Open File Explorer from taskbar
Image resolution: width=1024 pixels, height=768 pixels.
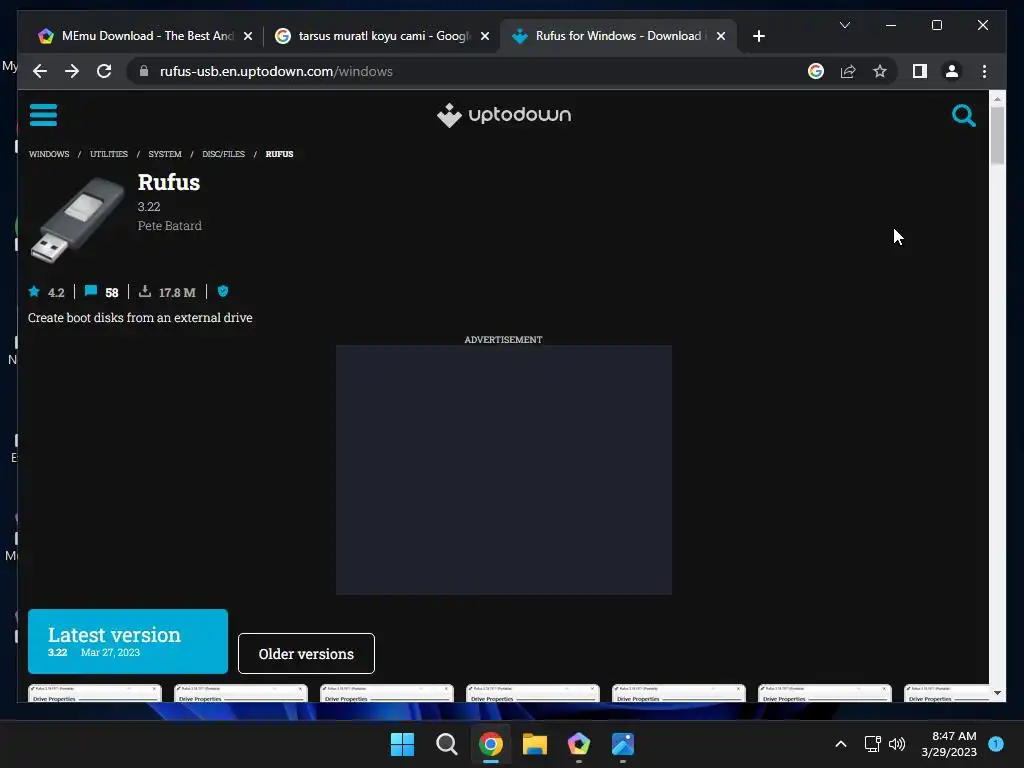pyautogui.click(x=535, y=744)
